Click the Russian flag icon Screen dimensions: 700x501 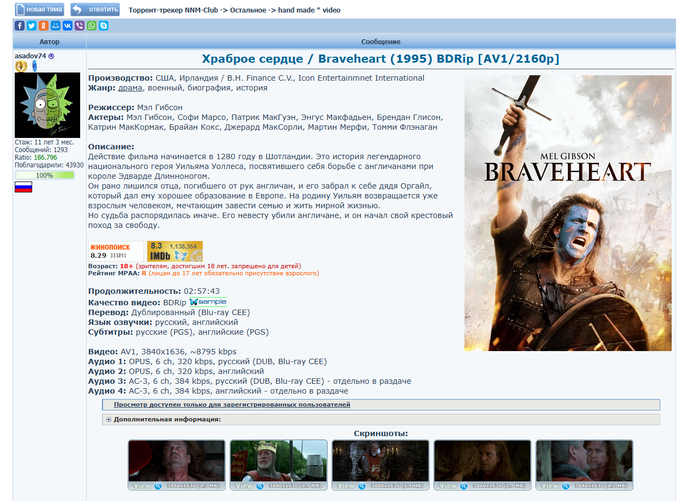(x=23, y=187)
